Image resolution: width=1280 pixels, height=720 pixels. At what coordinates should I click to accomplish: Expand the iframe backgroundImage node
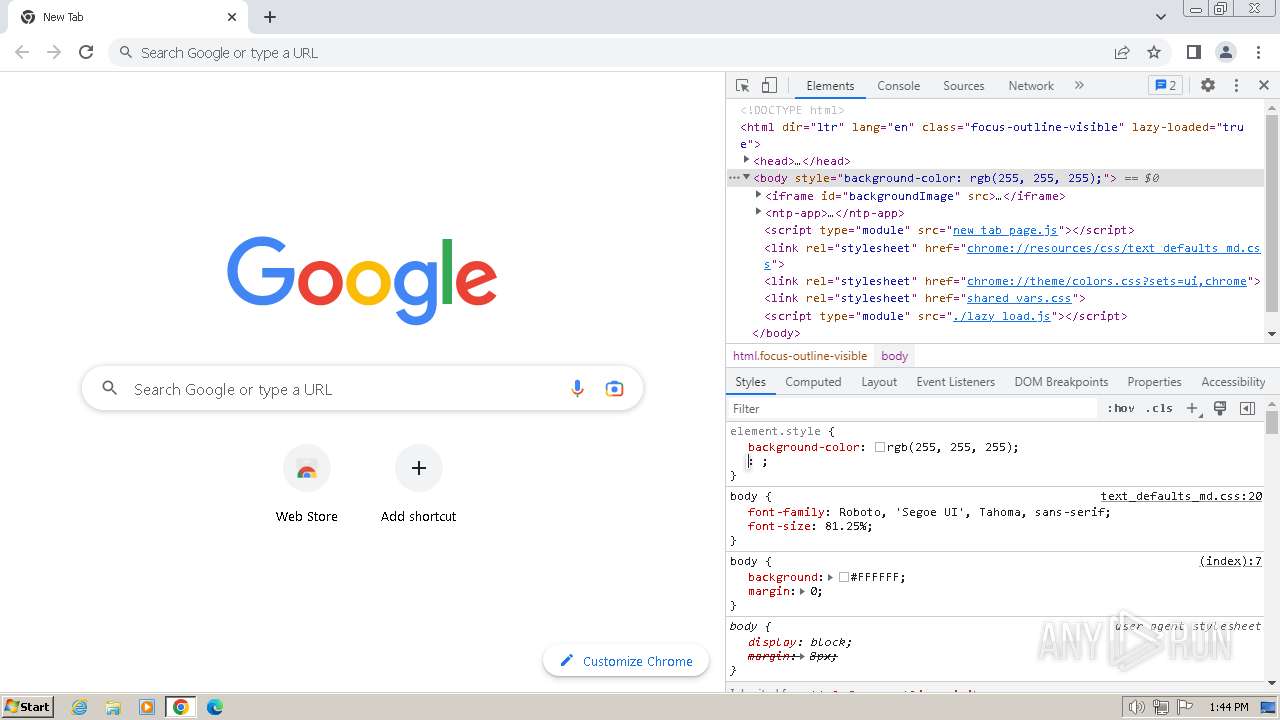(x=758, y=195)
